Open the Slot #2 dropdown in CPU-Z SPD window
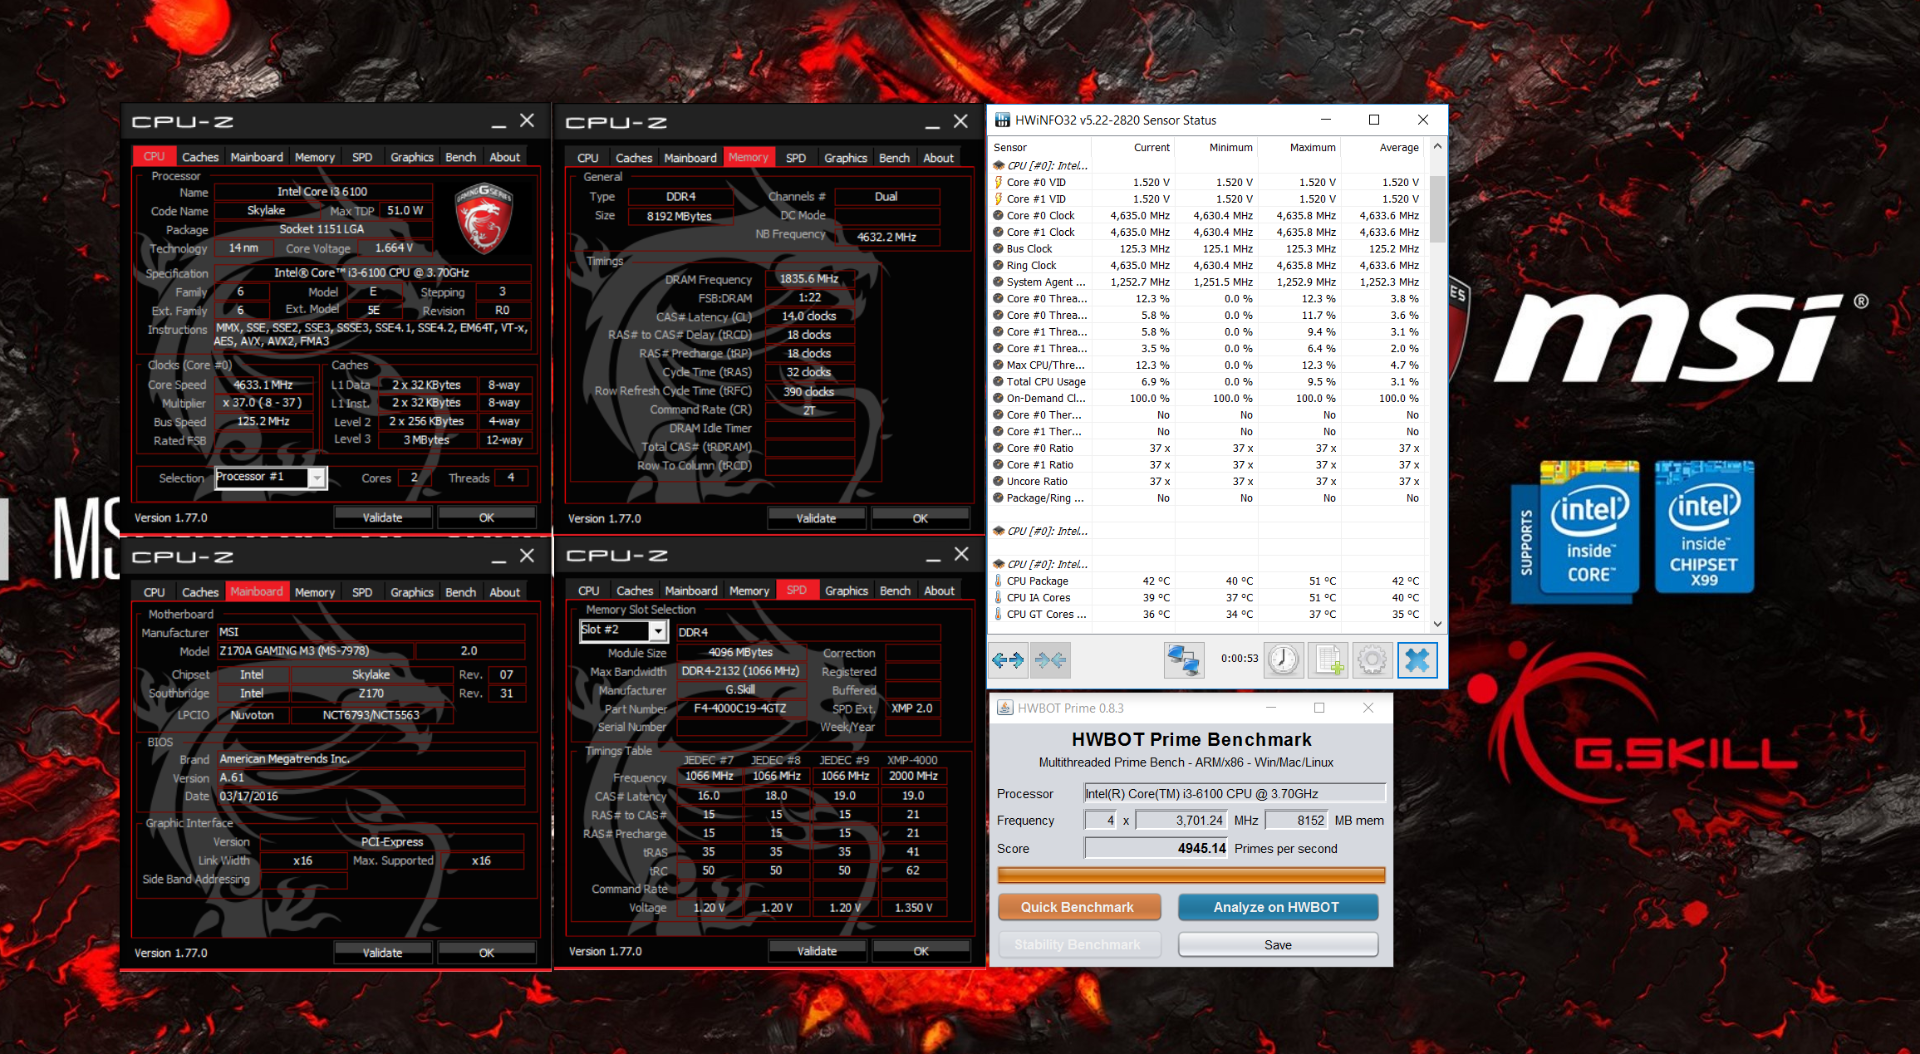The height and width of the screenshot is (1054, 1920). tap(657, 631)
